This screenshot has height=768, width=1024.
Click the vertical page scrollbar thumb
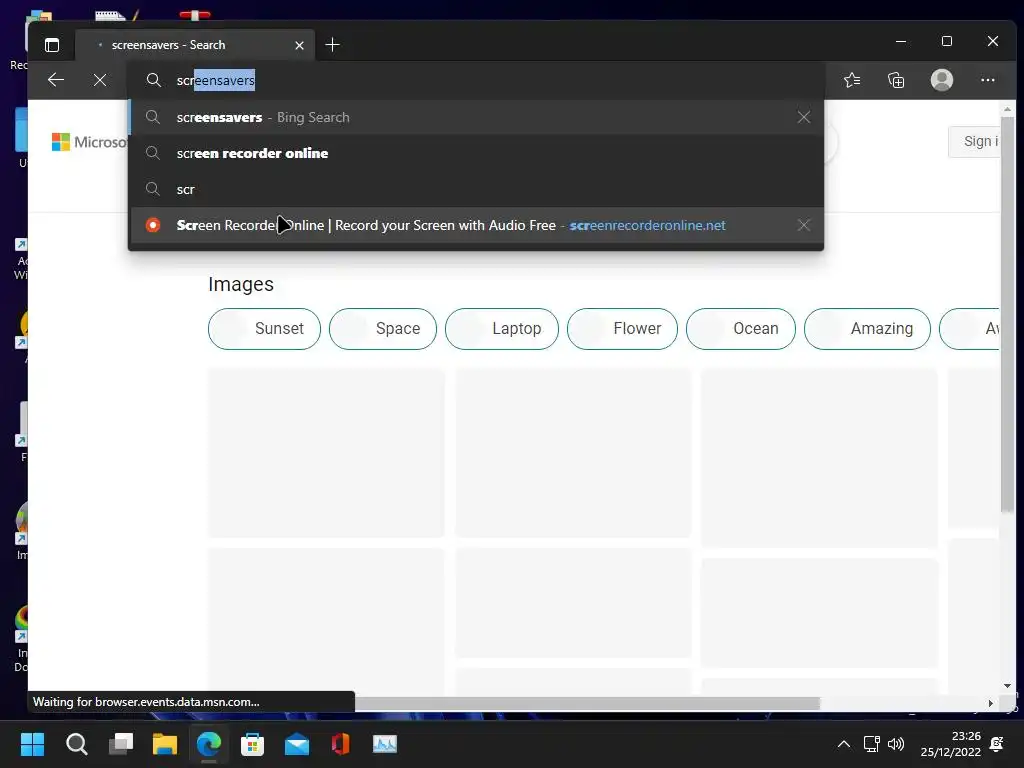tap(1007, 315)
